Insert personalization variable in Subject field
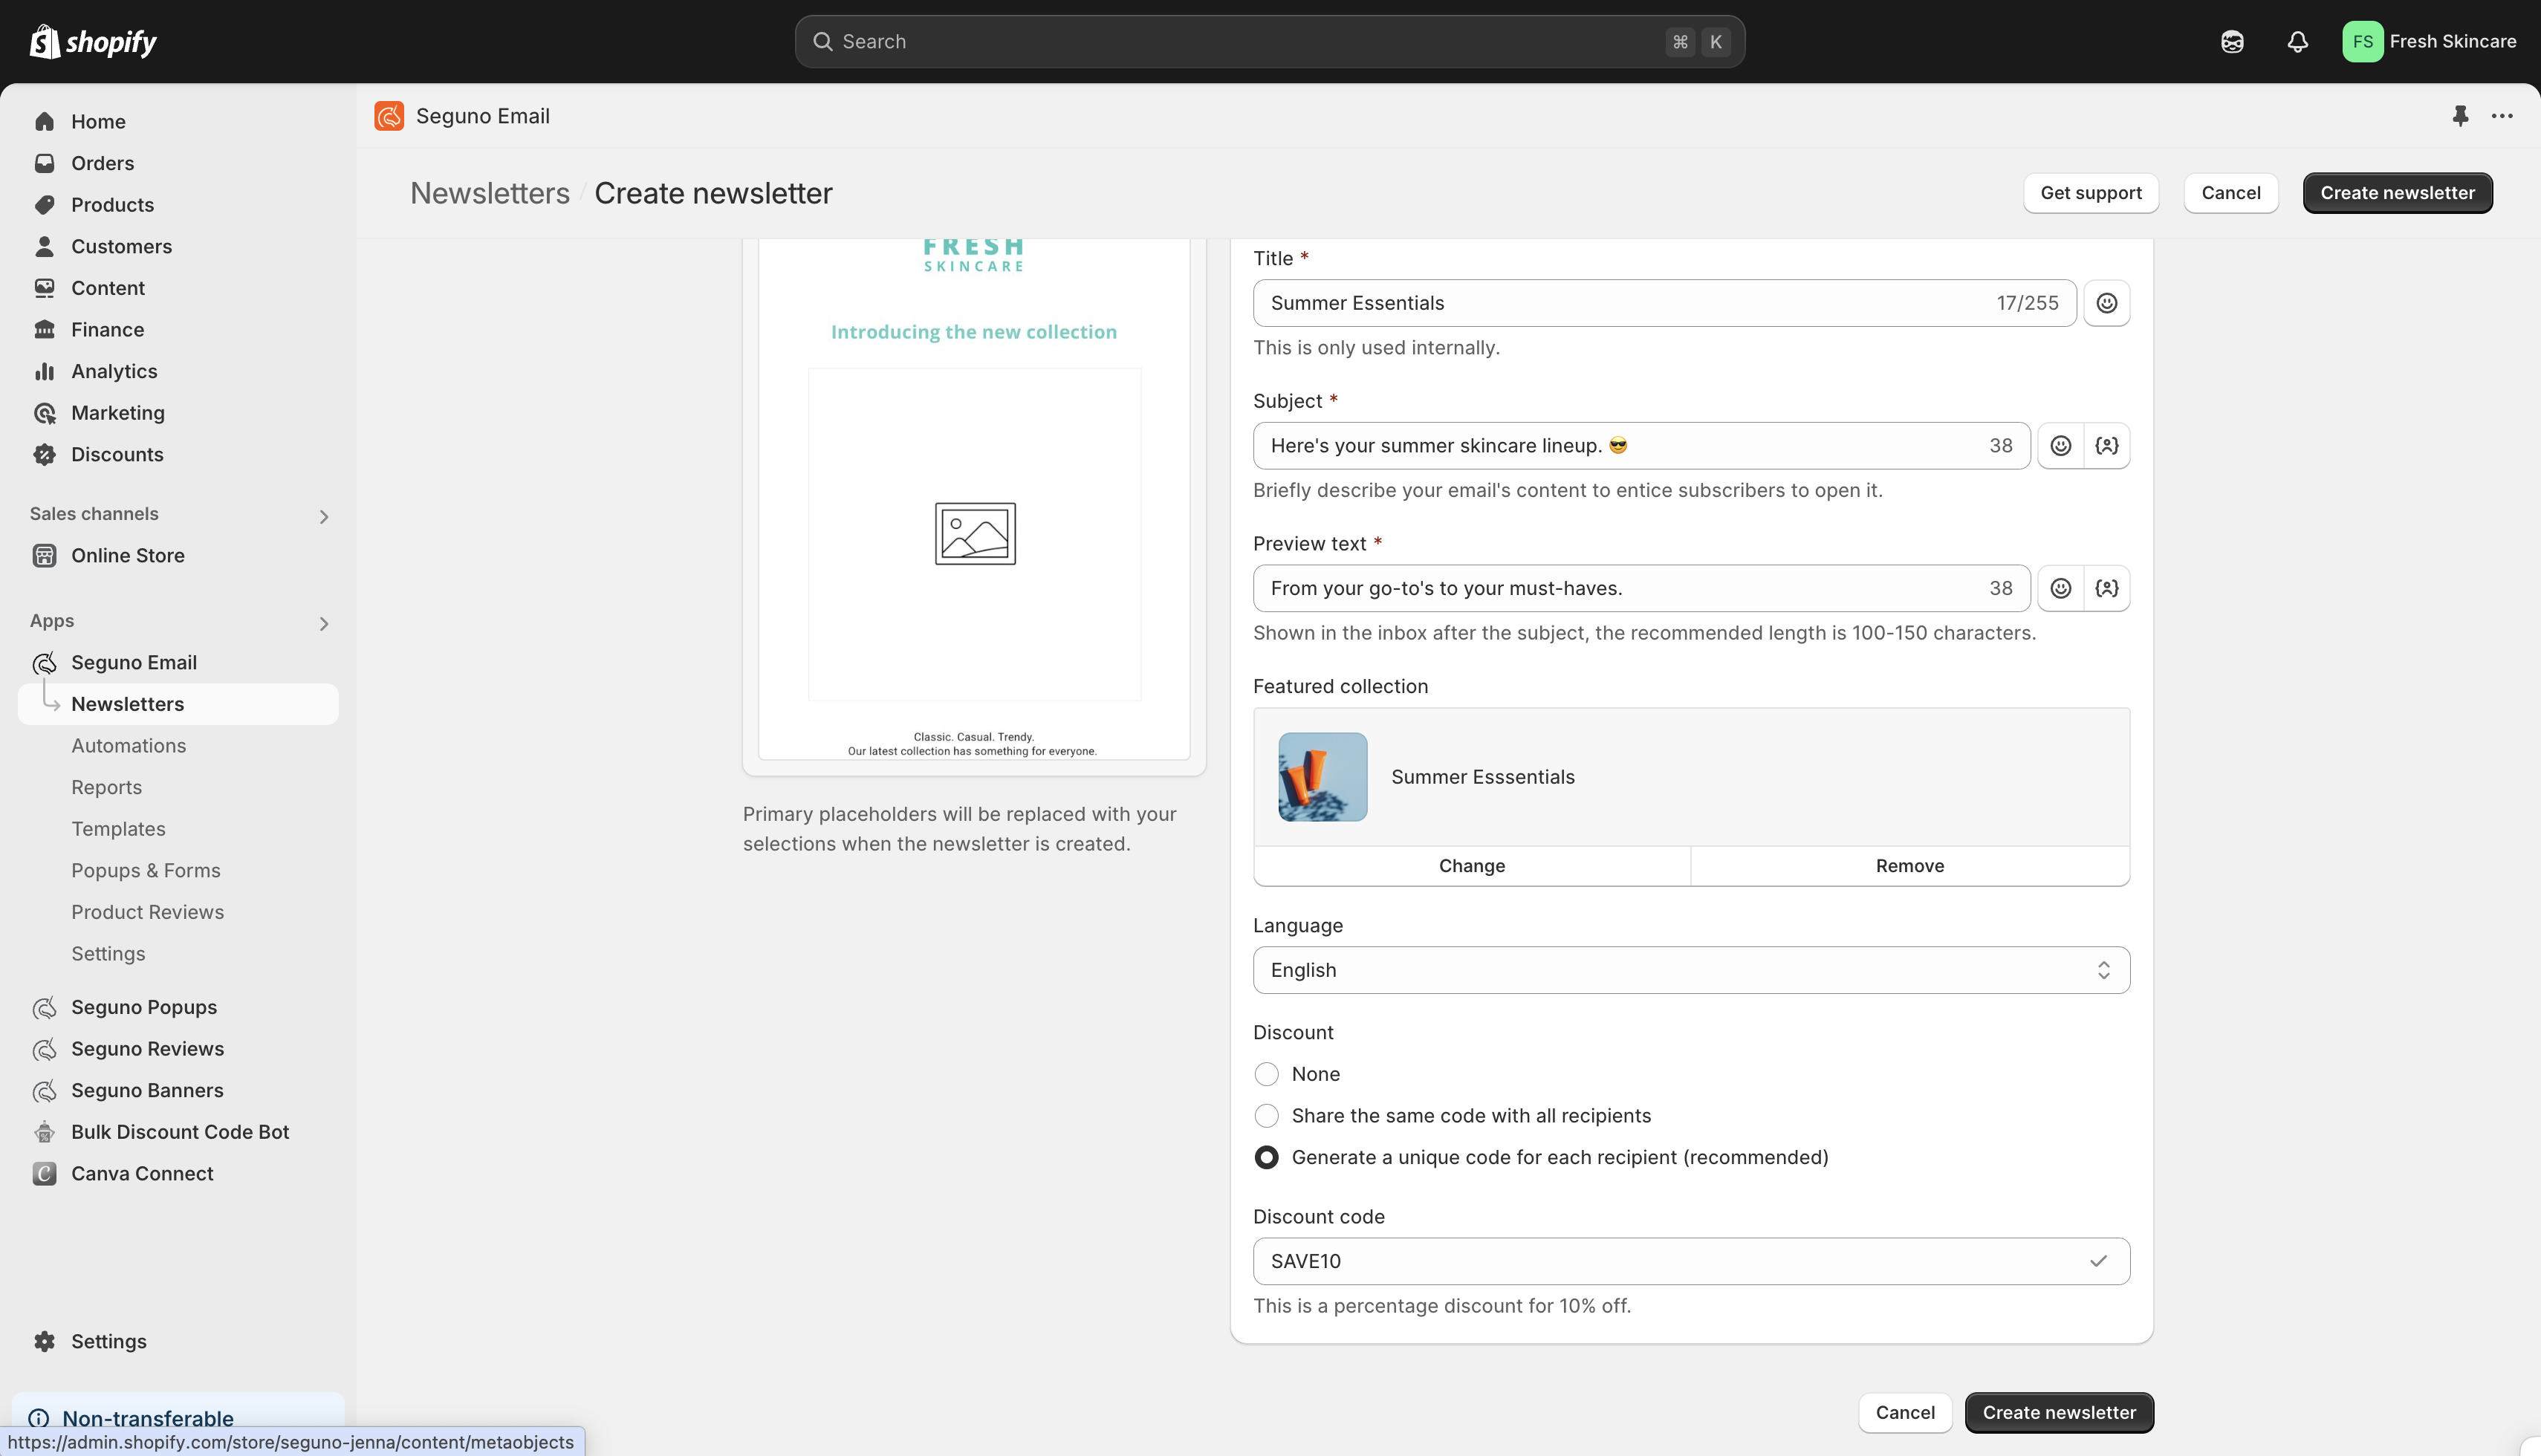Viewport: 2541px width, 1456px height. pyautogui.click(x=2106, y=446)
